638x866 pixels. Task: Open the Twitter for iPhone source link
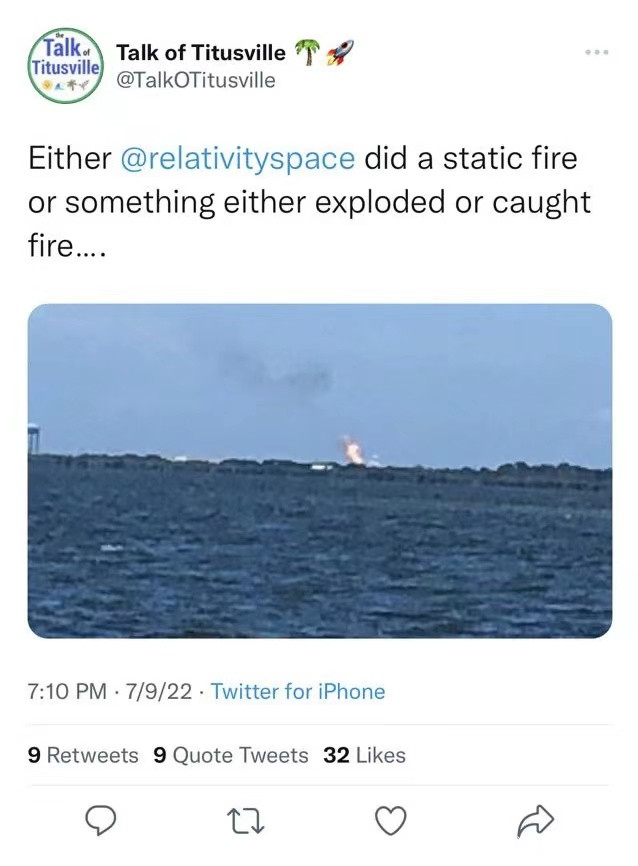(298, 691)
